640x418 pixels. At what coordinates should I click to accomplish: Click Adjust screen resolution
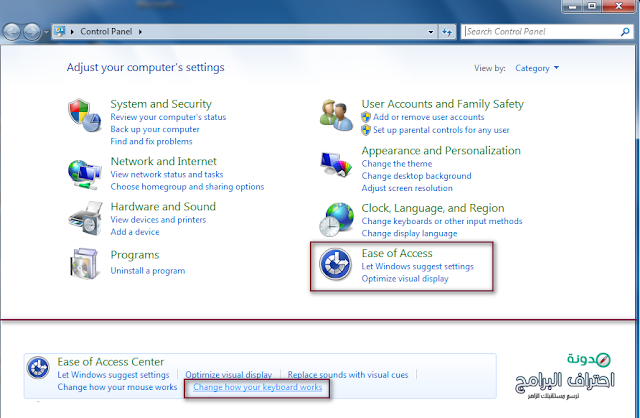click(x=407, y=189)
